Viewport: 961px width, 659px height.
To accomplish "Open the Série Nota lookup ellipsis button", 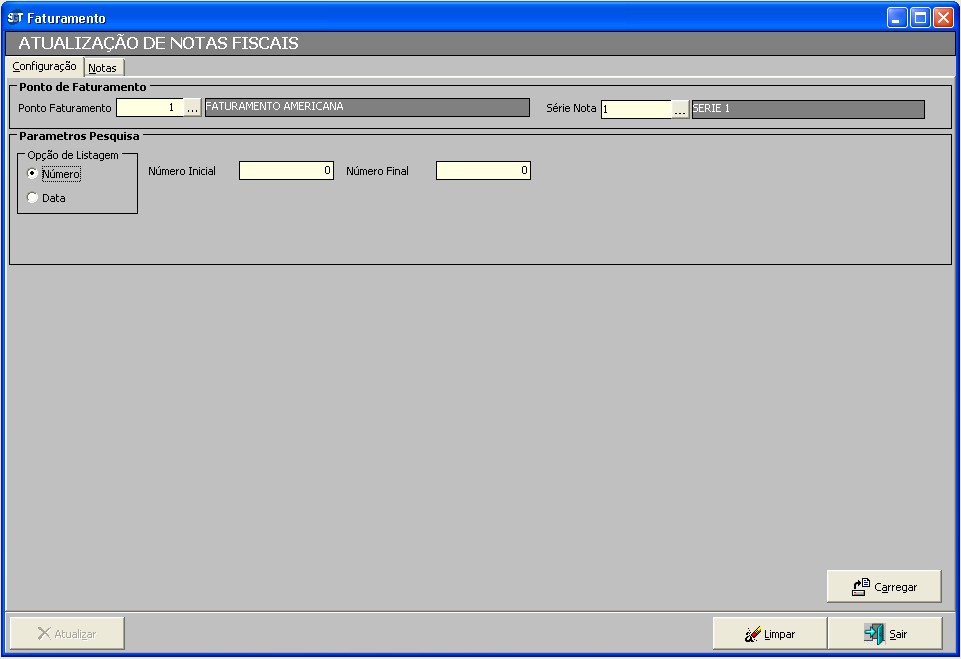I will coord(680,110).
